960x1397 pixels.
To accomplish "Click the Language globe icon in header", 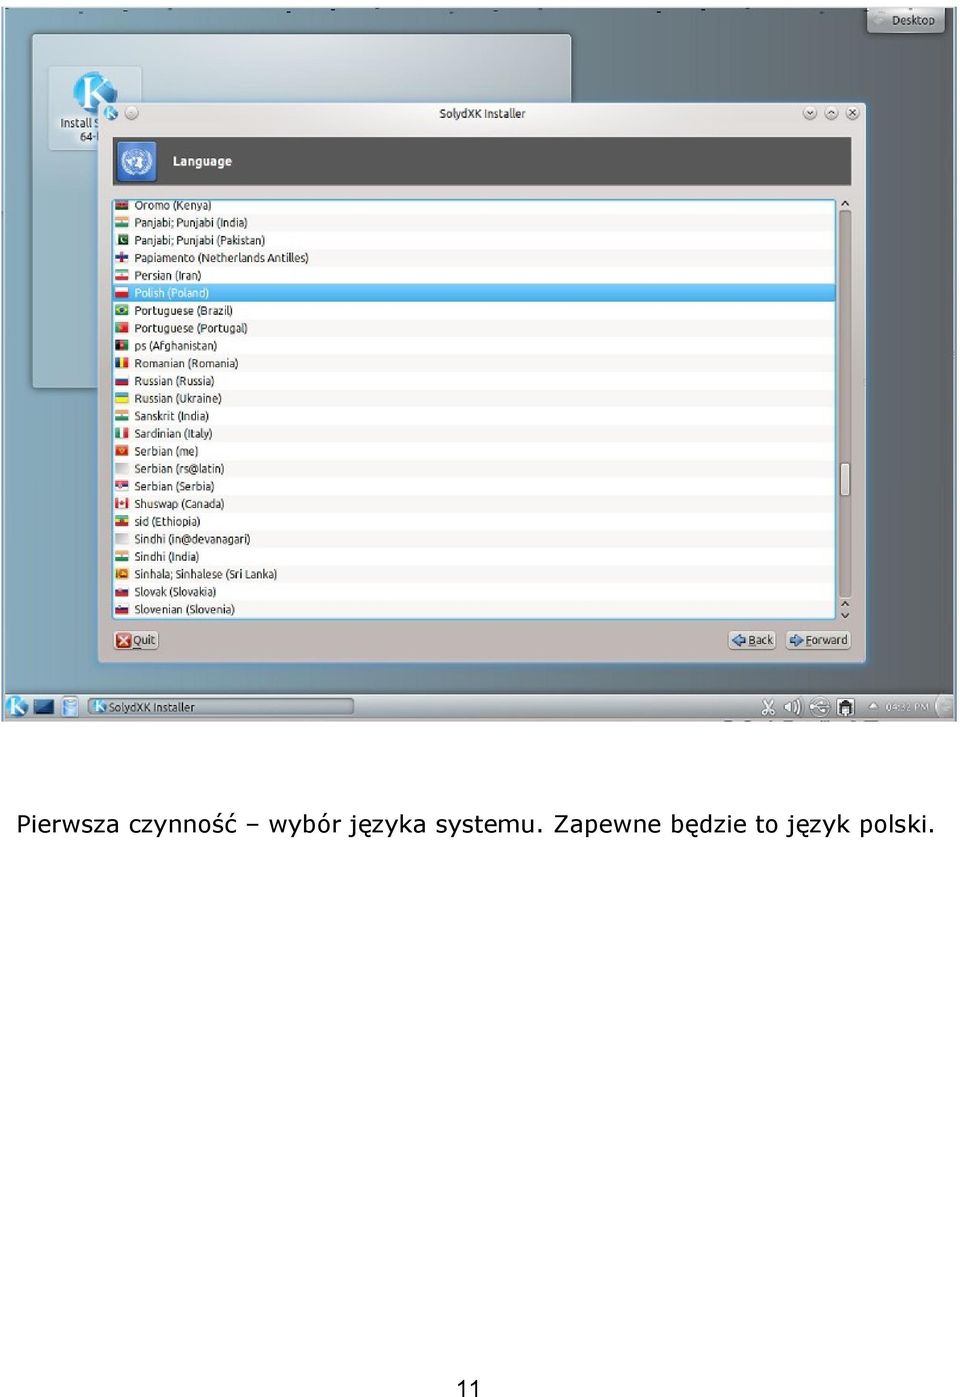I will [x=137, y=161].
